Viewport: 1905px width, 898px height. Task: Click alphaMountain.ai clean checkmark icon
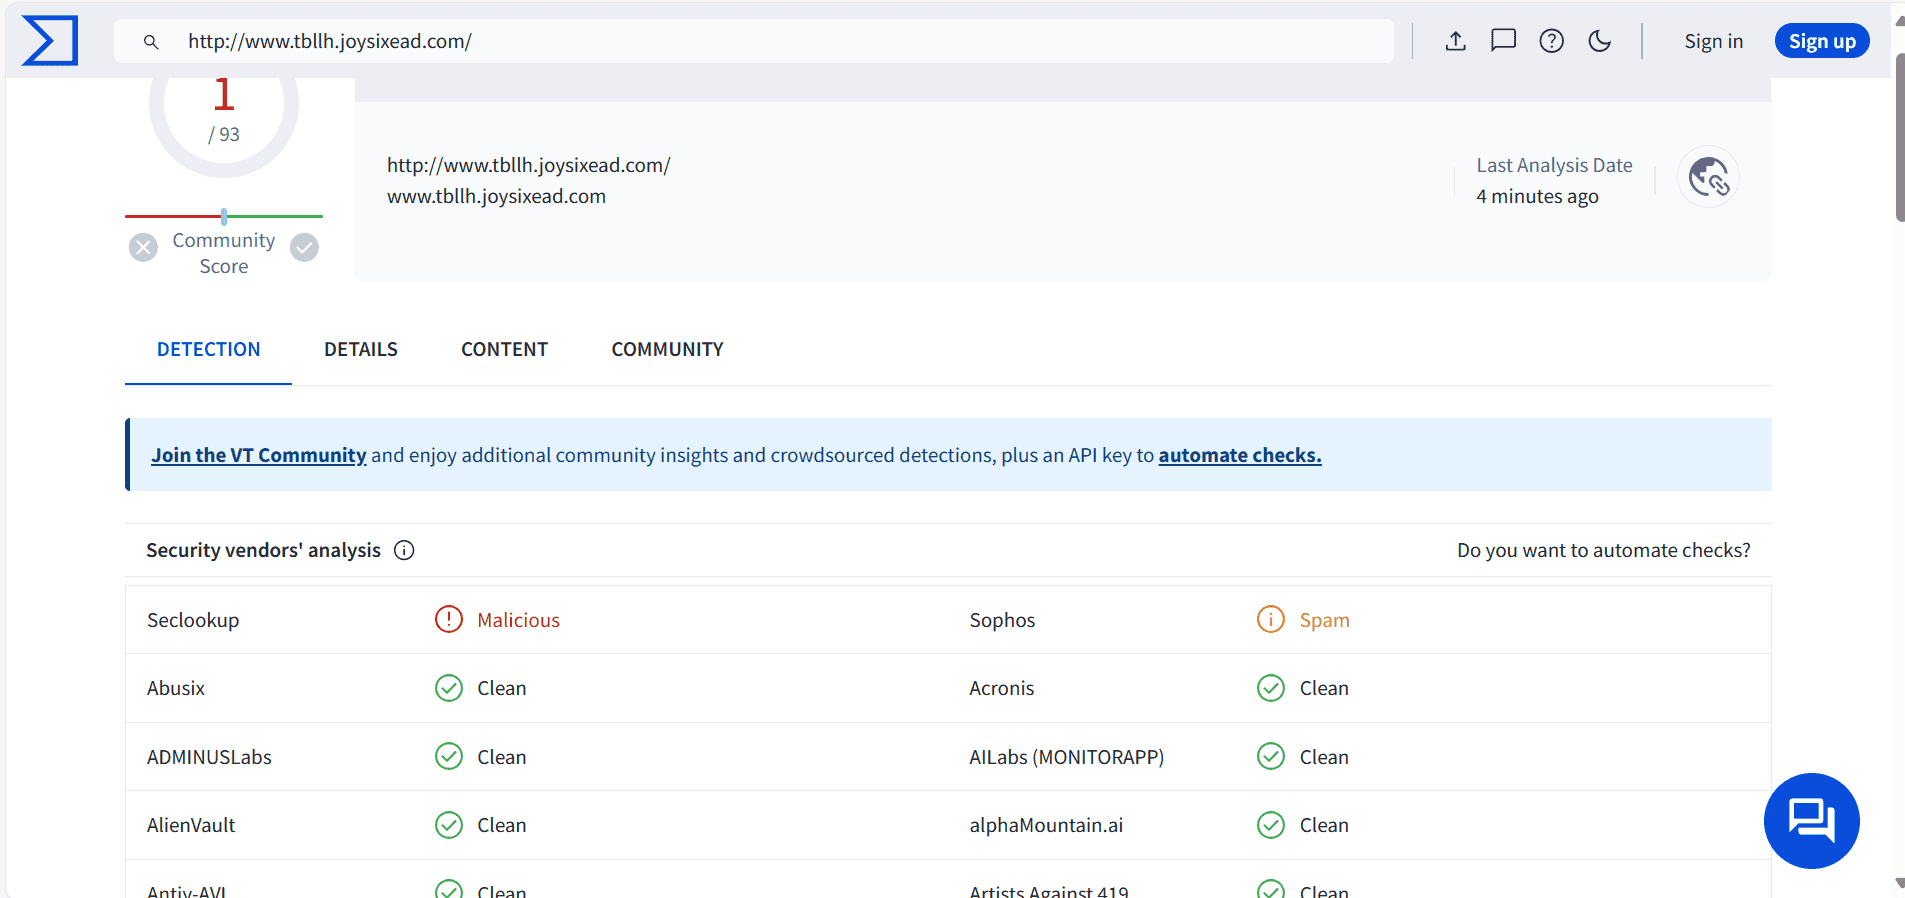(1271, 825)
